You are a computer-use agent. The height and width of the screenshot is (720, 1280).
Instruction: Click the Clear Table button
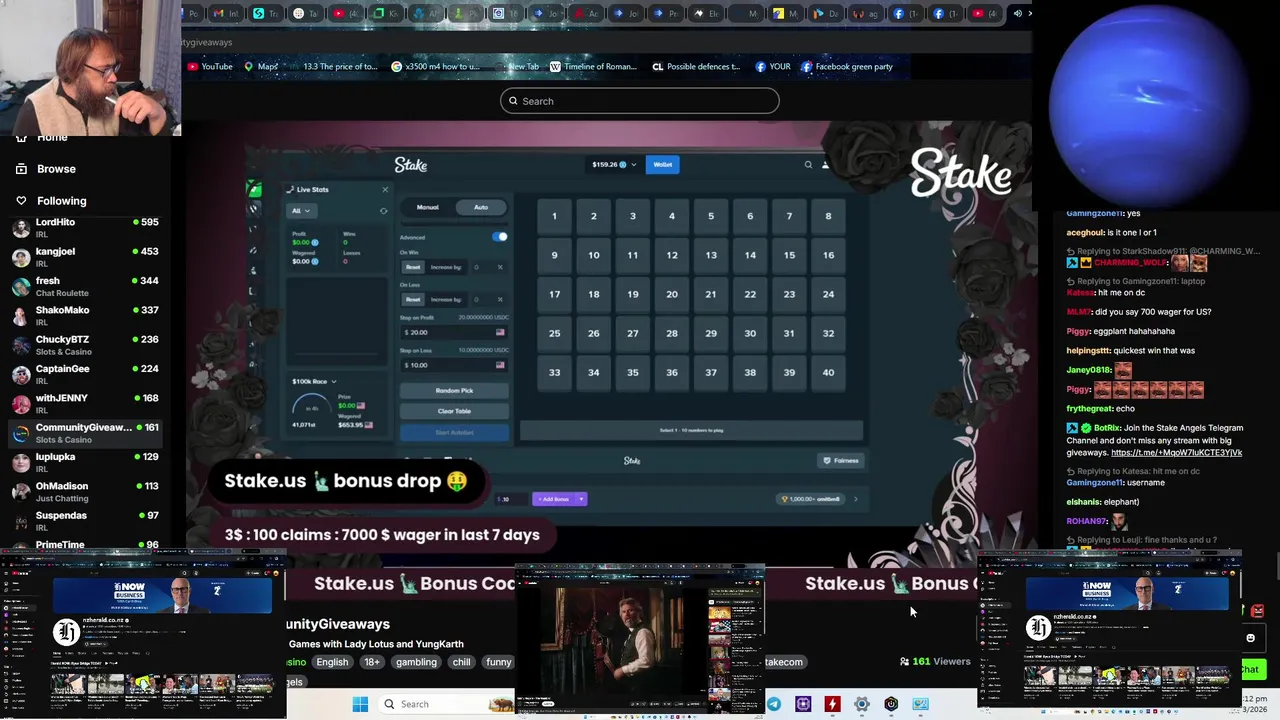[x=454, y=411]
